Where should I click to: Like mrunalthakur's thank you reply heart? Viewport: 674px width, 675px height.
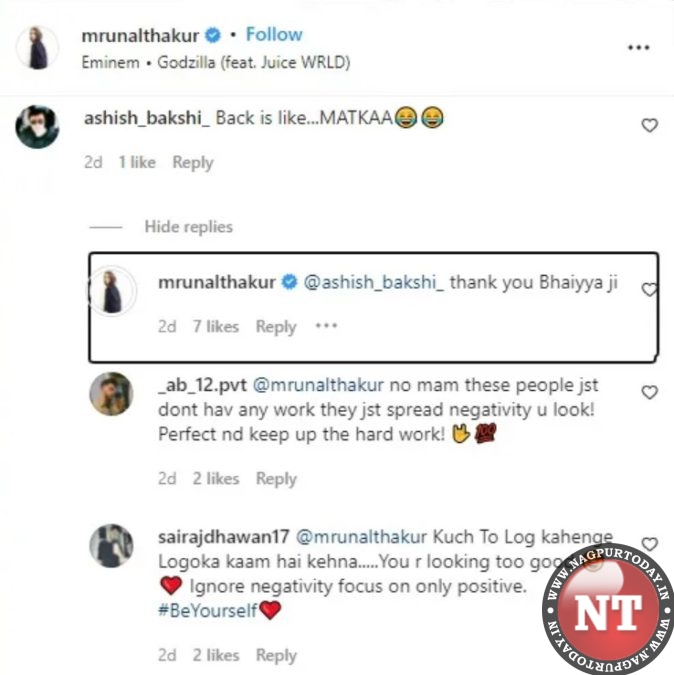649,289
